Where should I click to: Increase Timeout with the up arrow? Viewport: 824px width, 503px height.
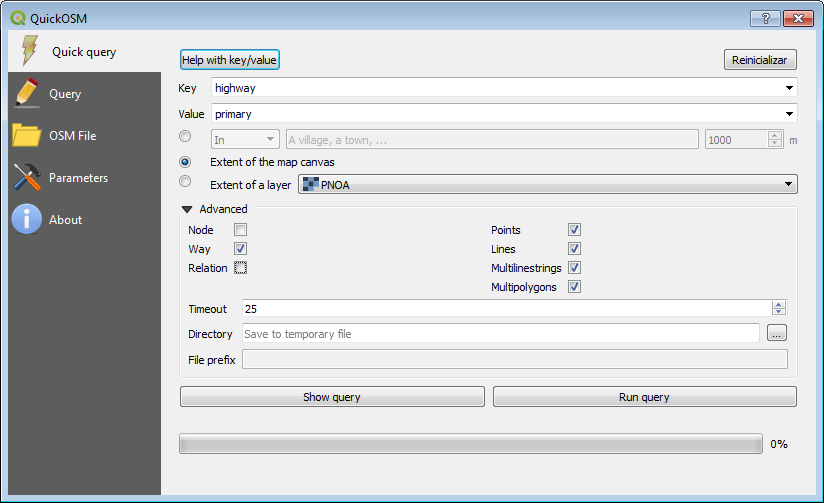click(779, 305)
